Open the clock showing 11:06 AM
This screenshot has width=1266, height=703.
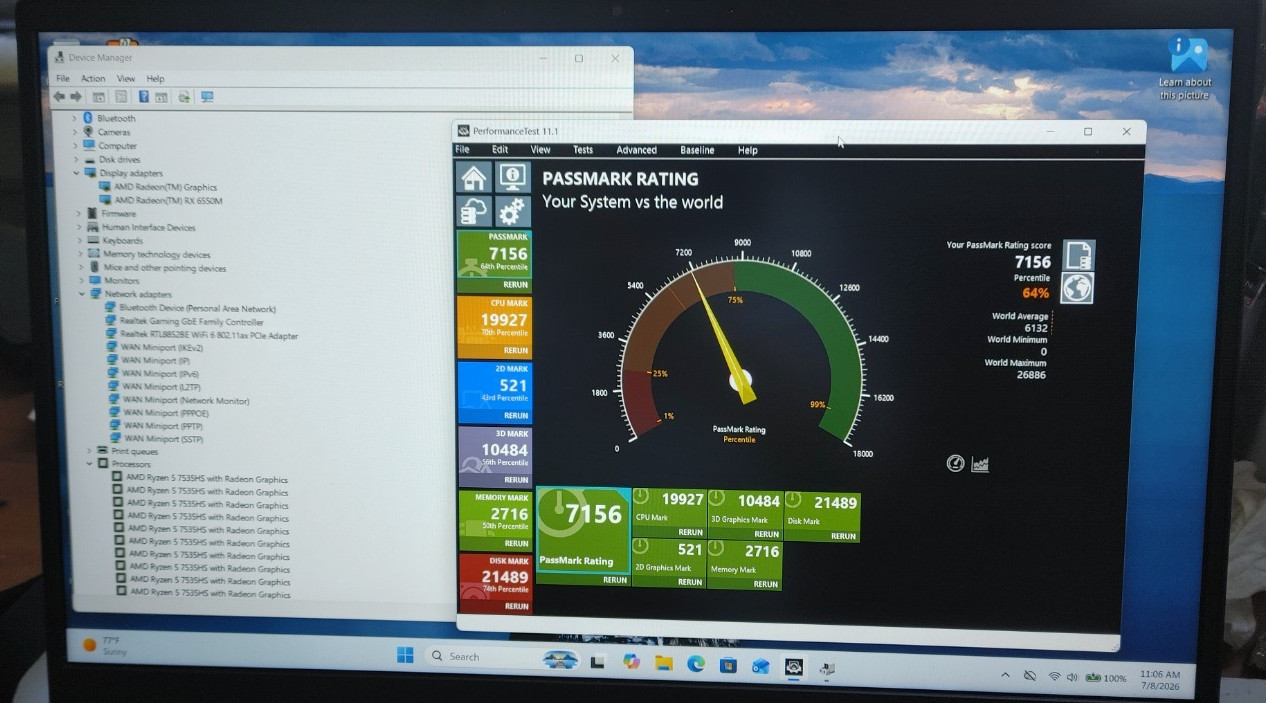(x=1160, y=680)
